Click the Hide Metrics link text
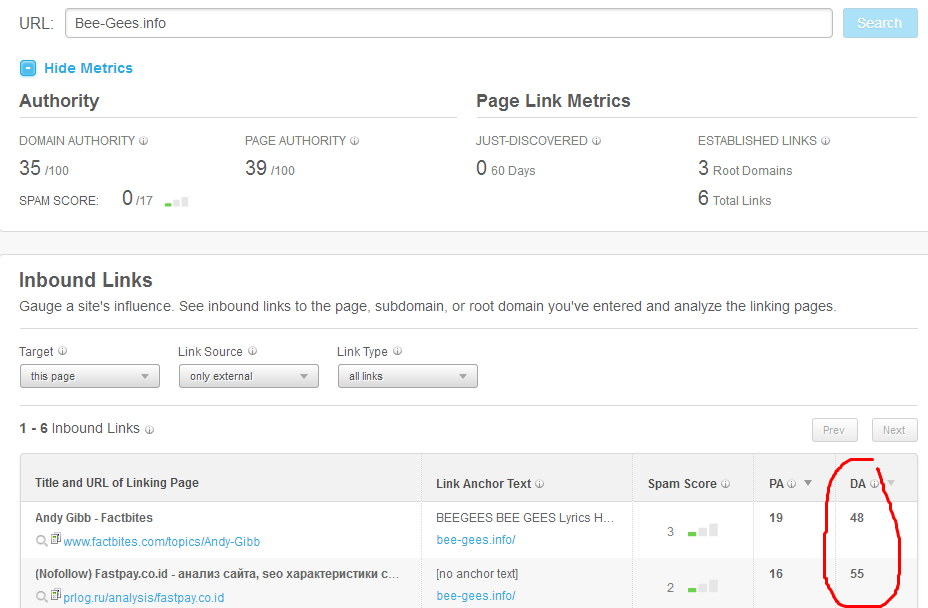928x608 pixels. point(88,68)
